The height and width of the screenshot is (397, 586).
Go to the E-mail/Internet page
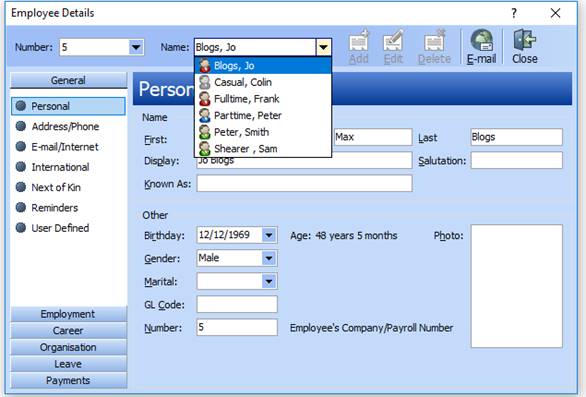[65, 147]
